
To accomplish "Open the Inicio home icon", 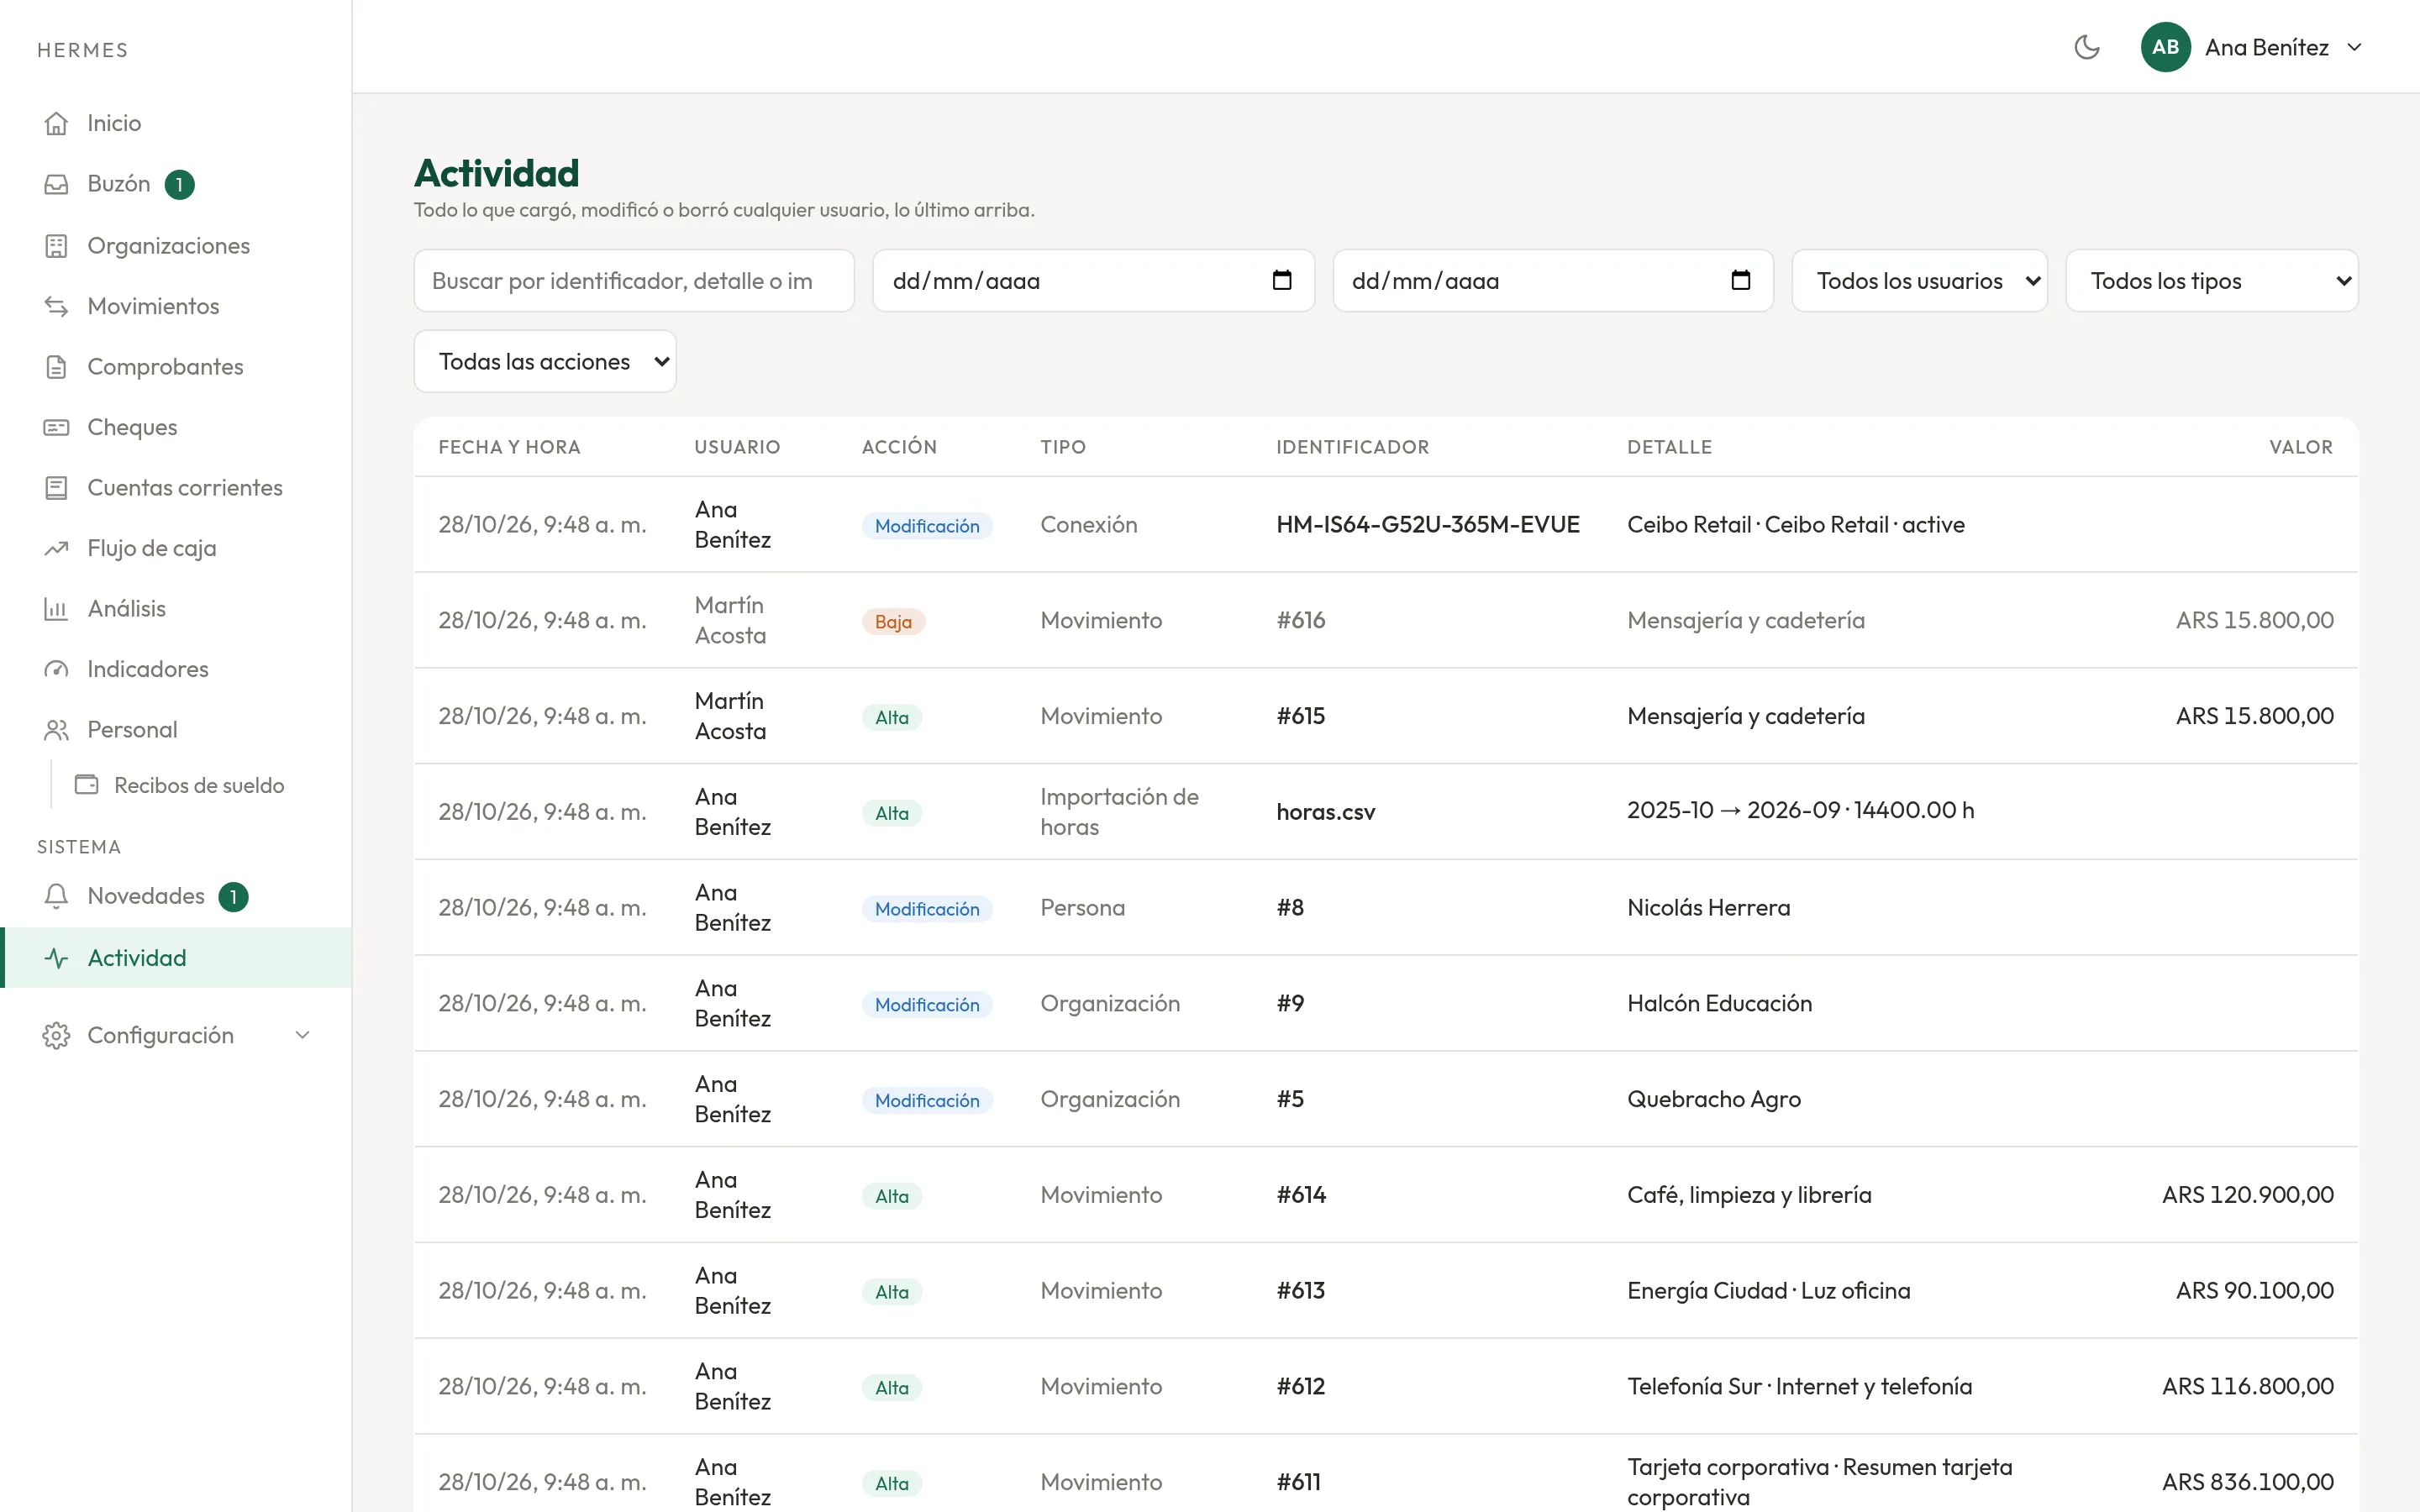I will (56, 123).
